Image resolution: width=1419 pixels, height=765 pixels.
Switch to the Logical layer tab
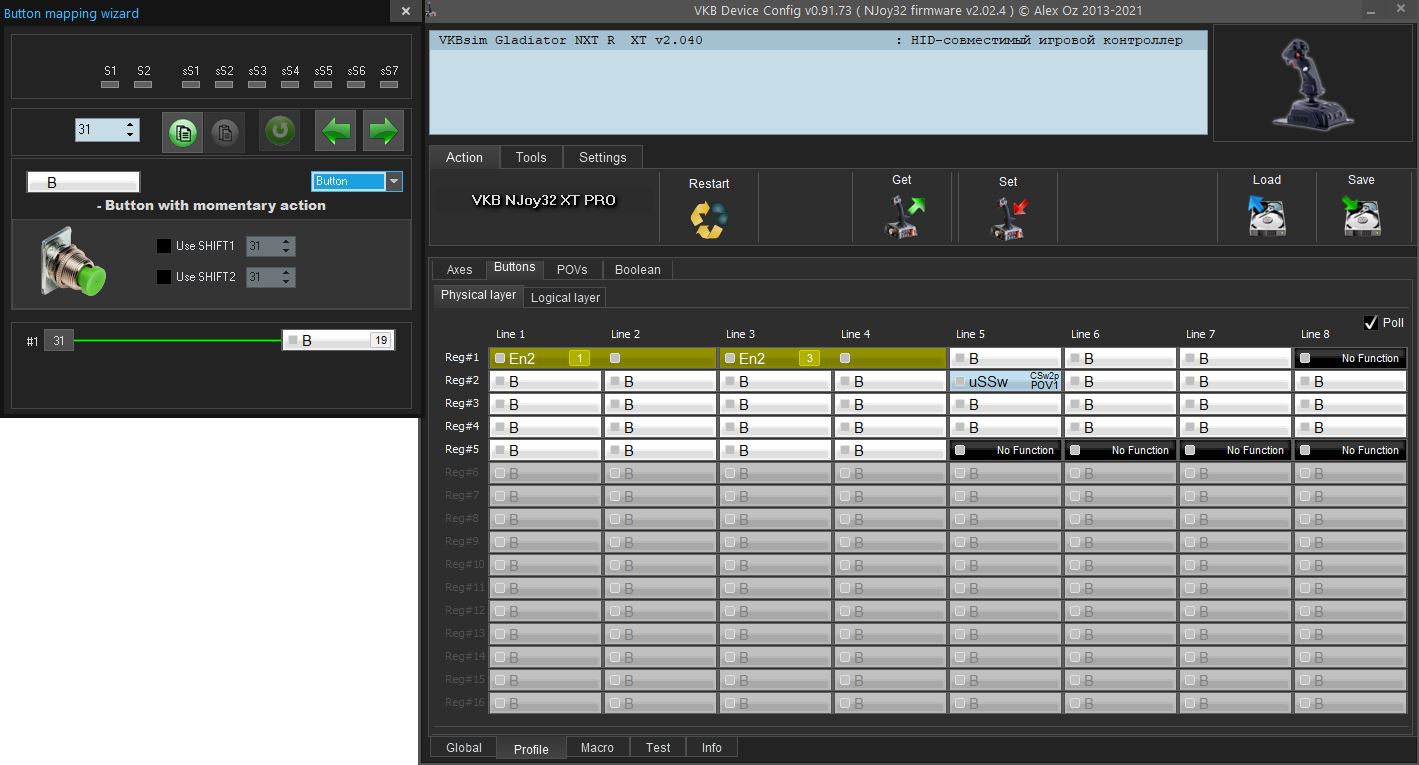coord(565,298)
